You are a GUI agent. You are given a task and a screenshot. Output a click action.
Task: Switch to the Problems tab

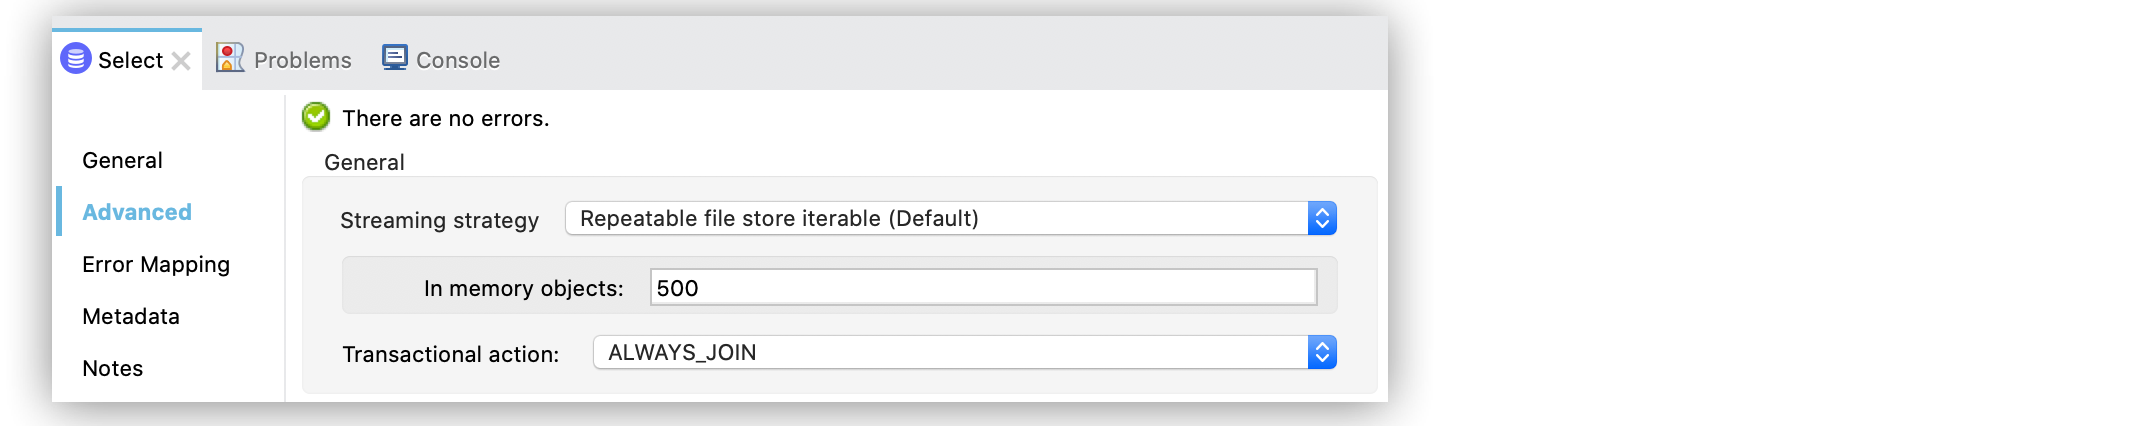click(x=302, y=60)
